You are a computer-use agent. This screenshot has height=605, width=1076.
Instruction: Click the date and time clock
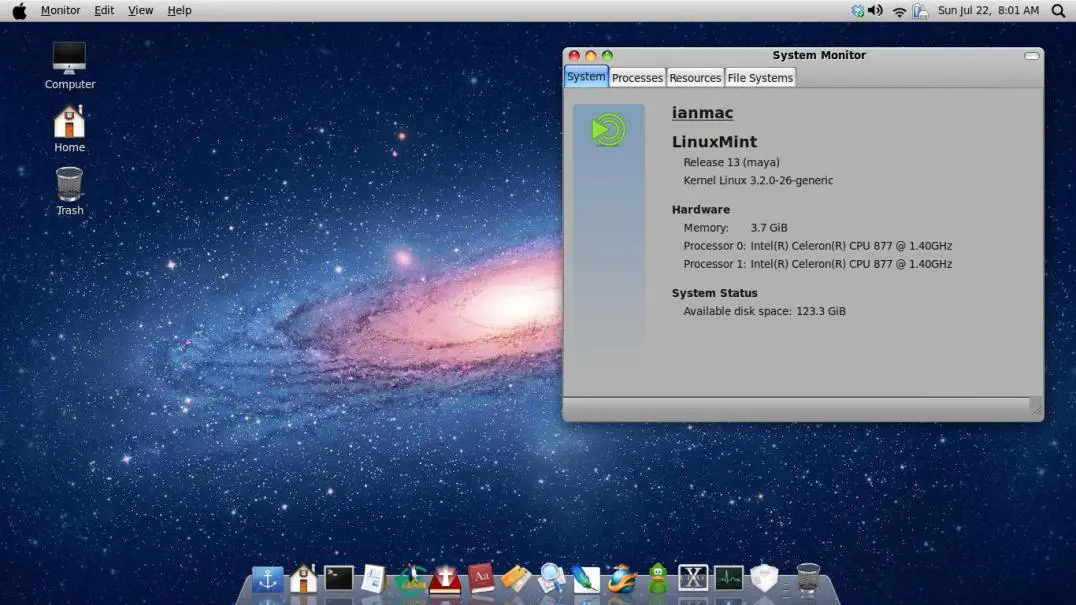point(988,11)
